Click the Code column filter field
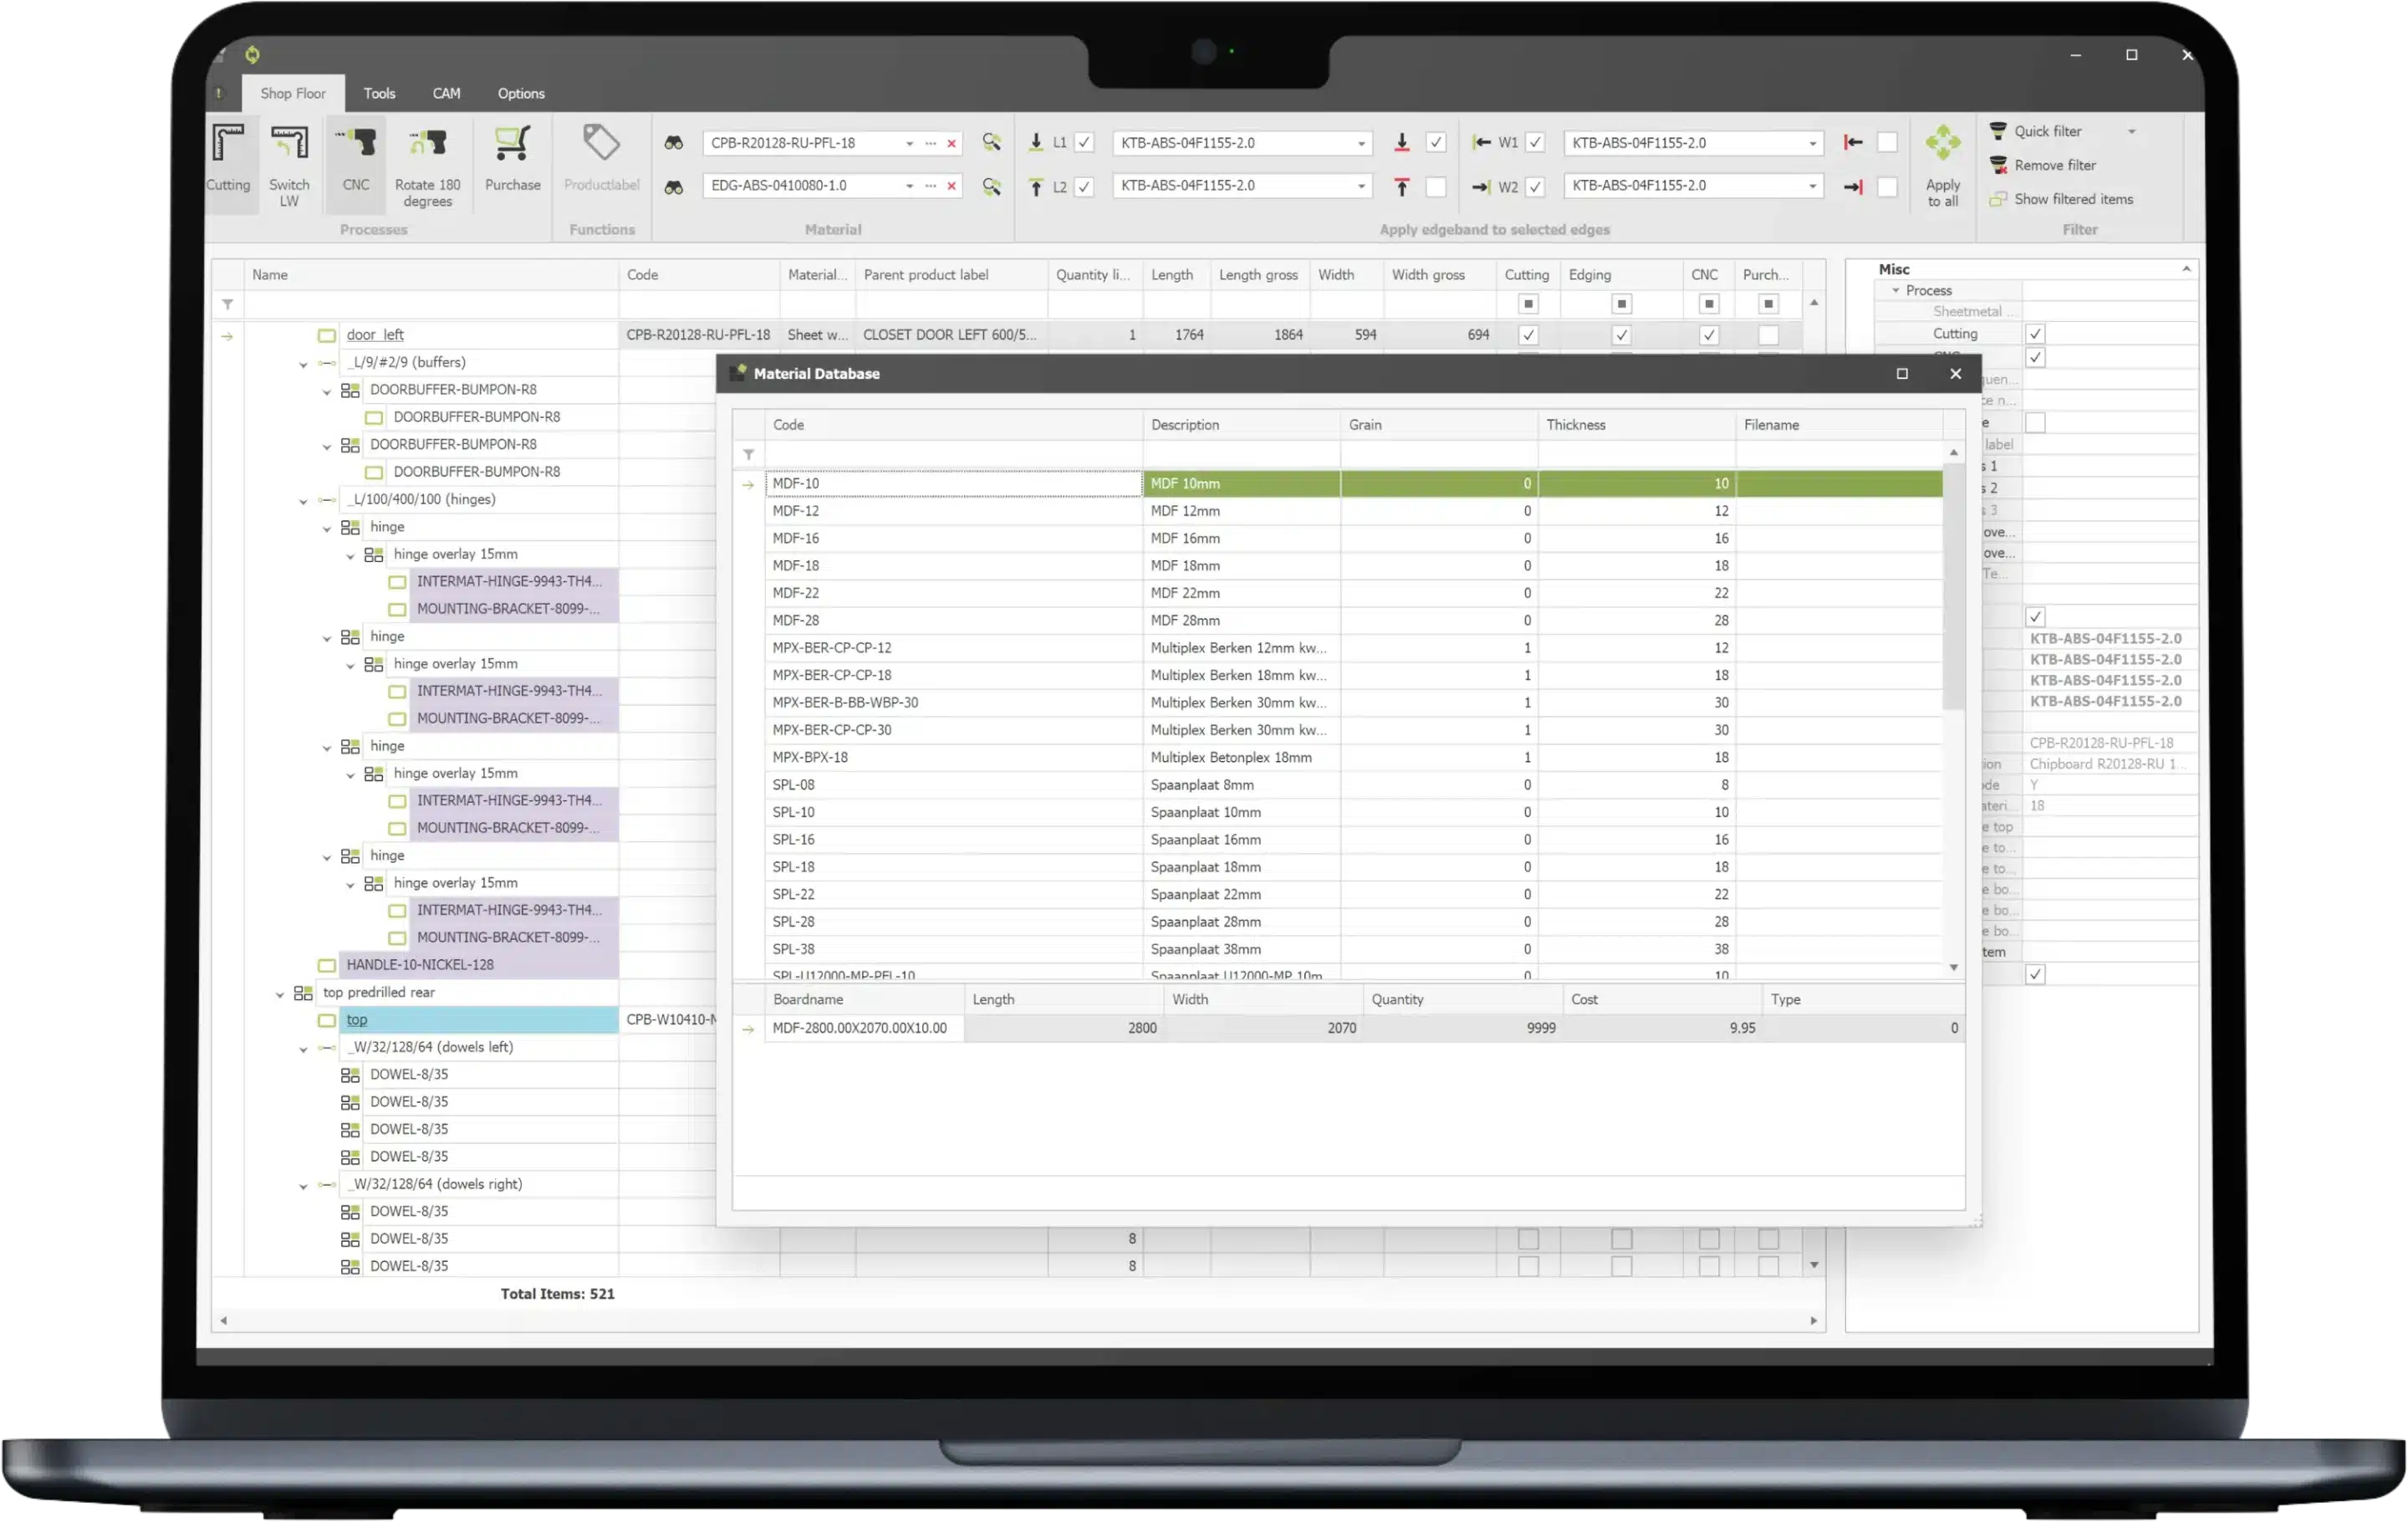2408x1522 pixels. click(952, 455)
